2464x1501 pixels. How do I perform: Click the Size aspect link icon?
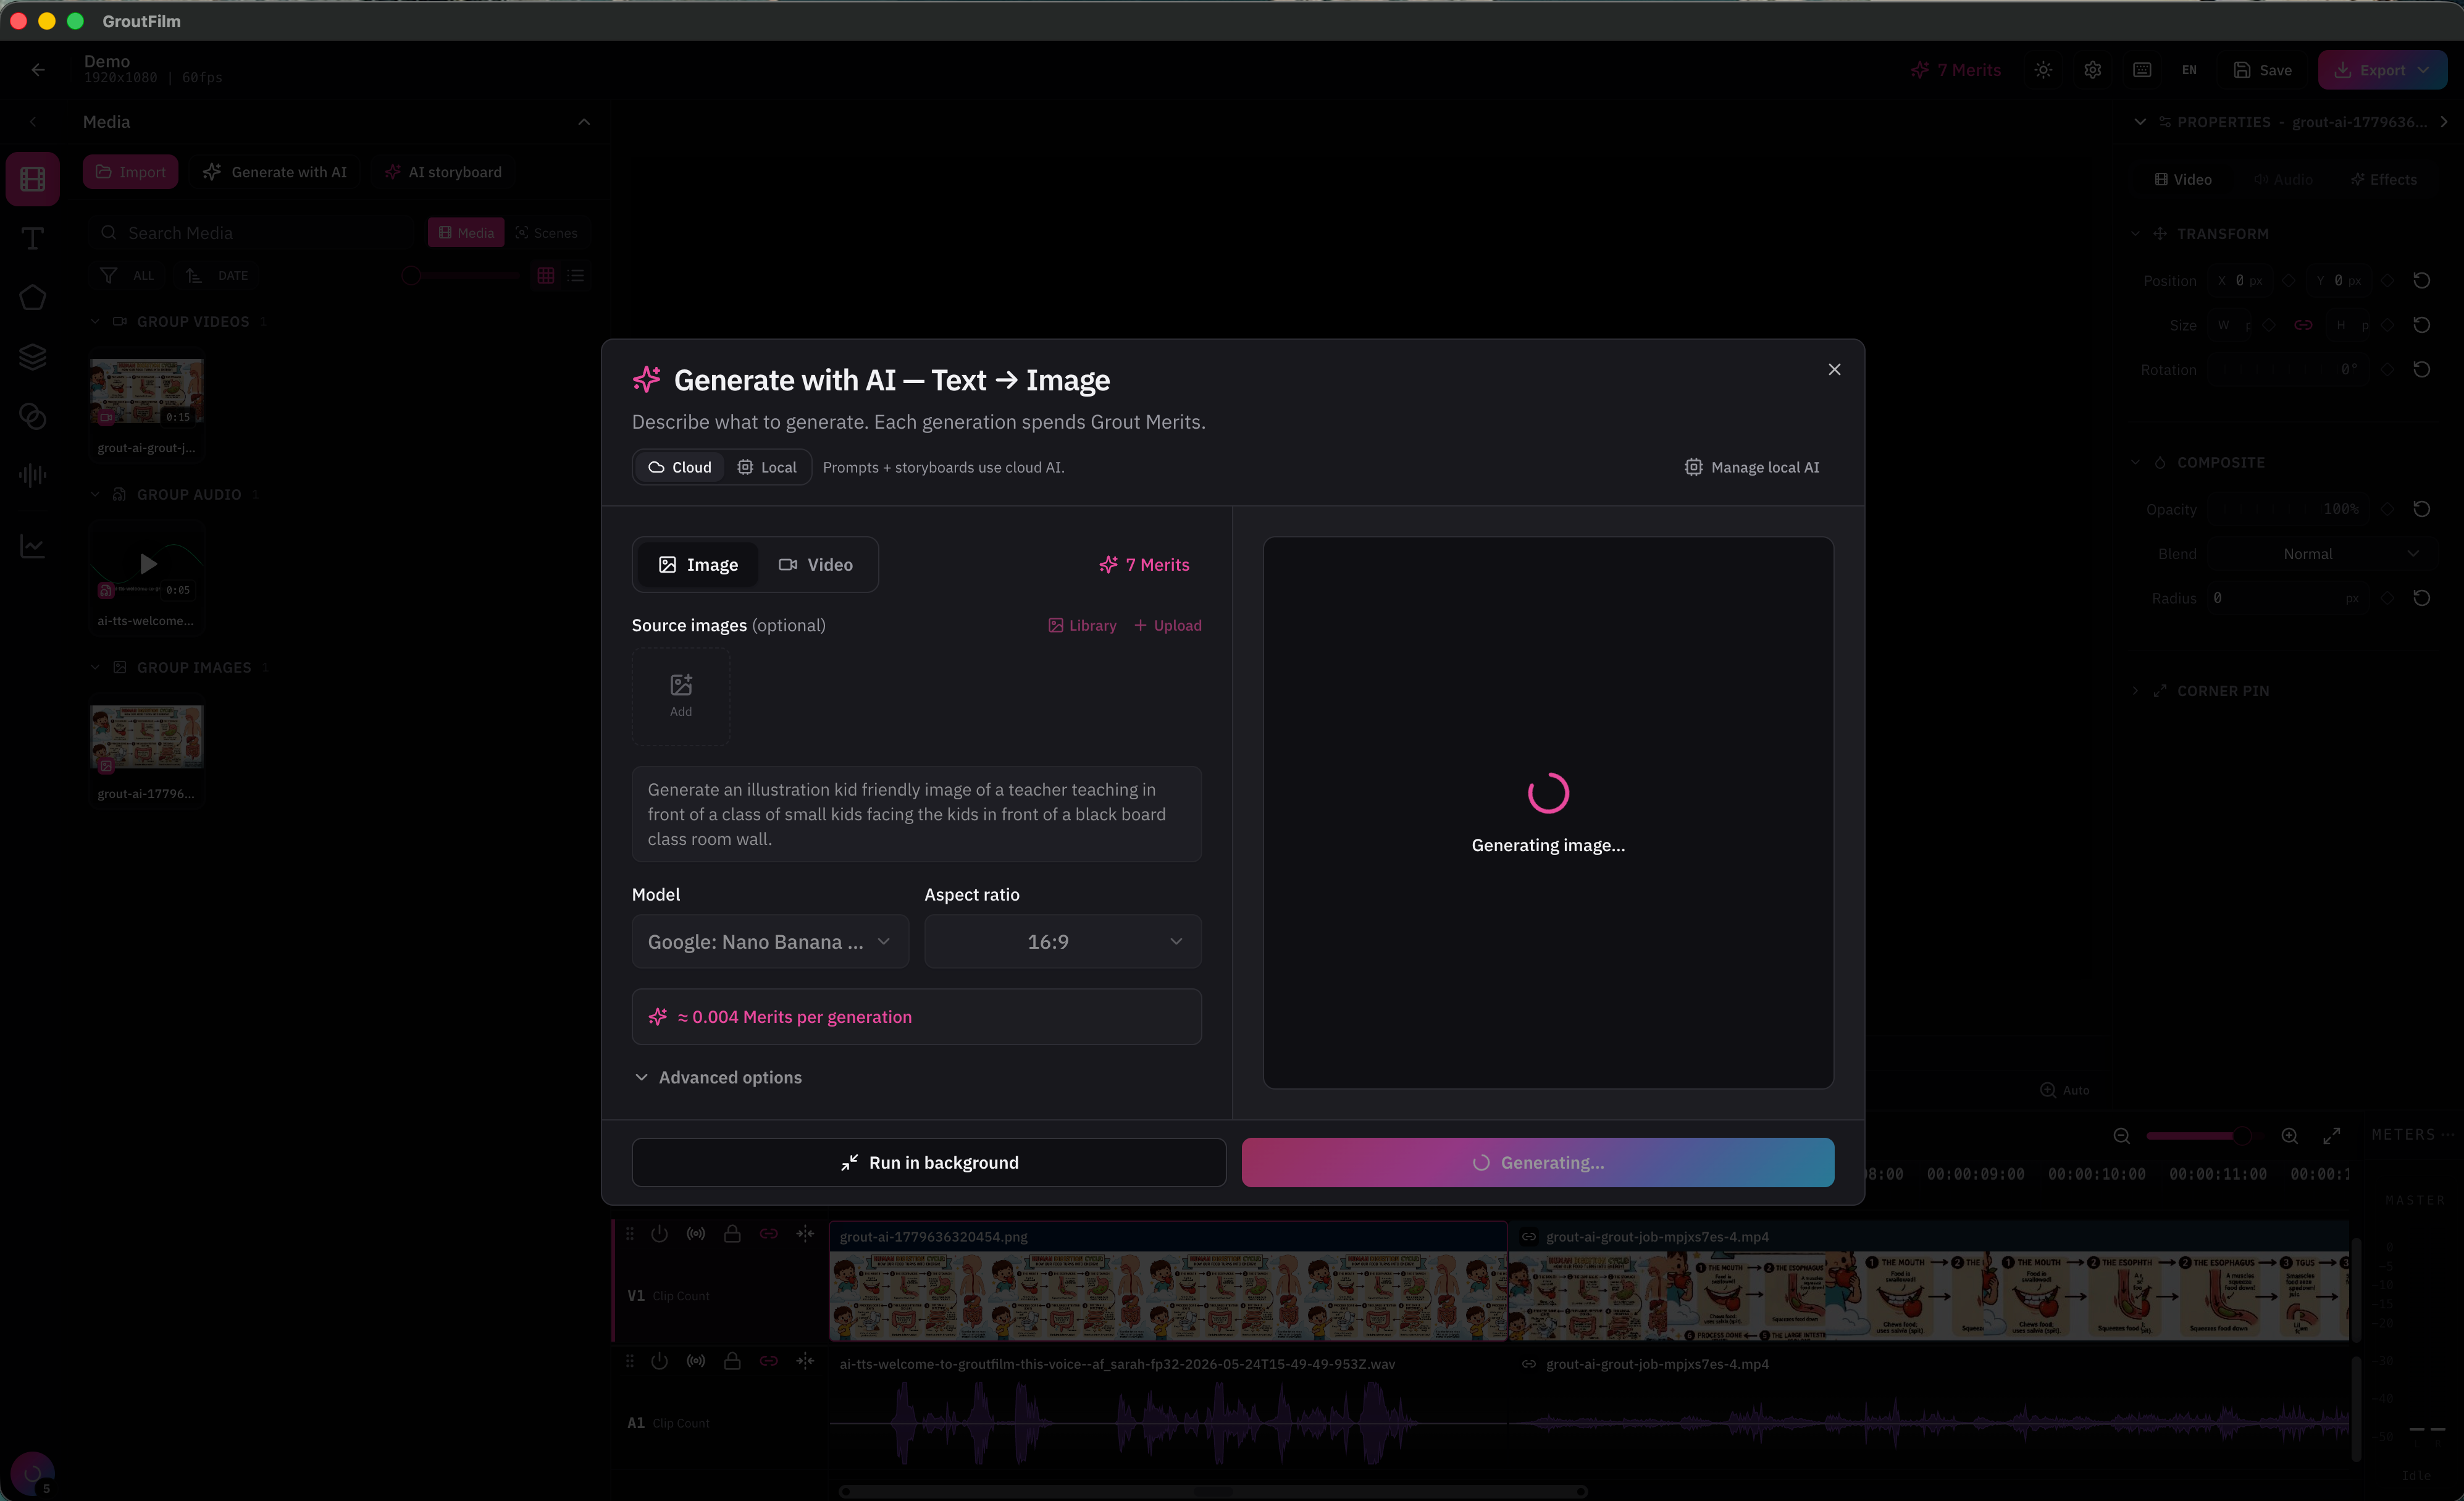pos(2303,325)
